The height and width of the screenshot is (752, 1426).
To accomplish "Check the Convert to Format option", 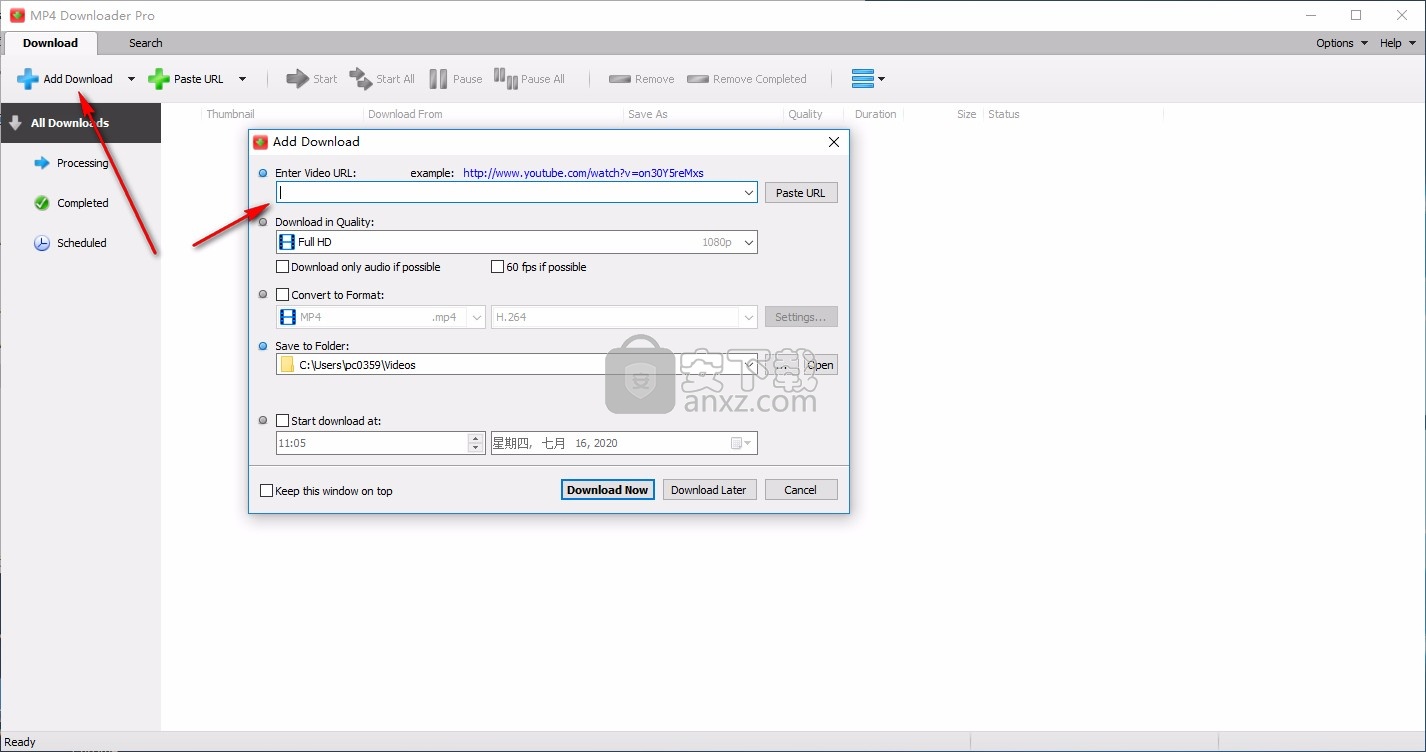I will [x=283, y=295].
